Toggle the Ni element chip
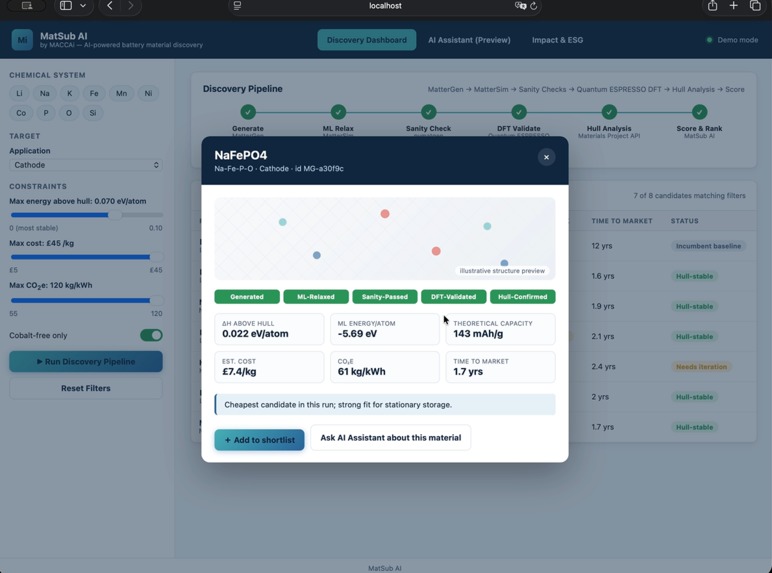772x573 pixels. tap(148, 93)
